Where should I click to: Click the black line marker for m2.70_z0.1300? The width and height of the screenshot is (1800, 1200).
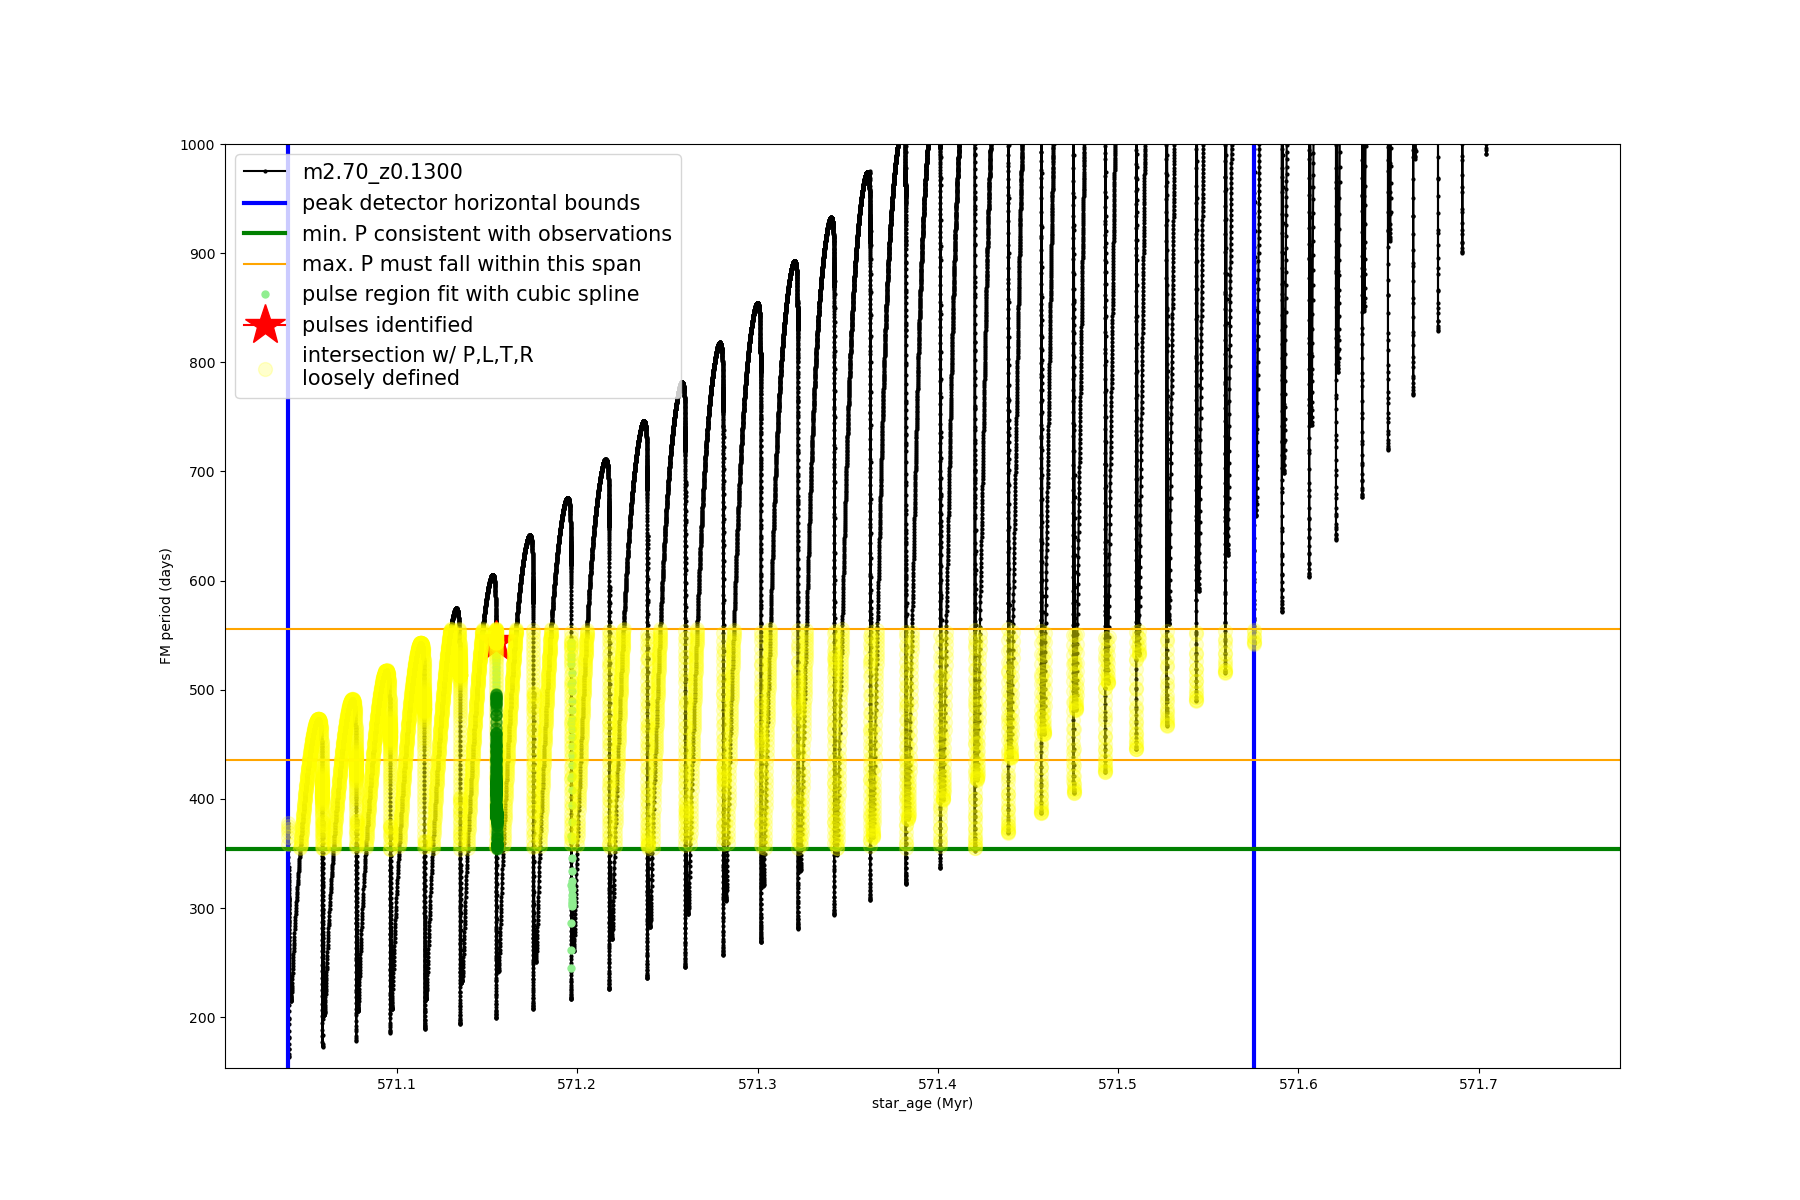pos(265,172)
